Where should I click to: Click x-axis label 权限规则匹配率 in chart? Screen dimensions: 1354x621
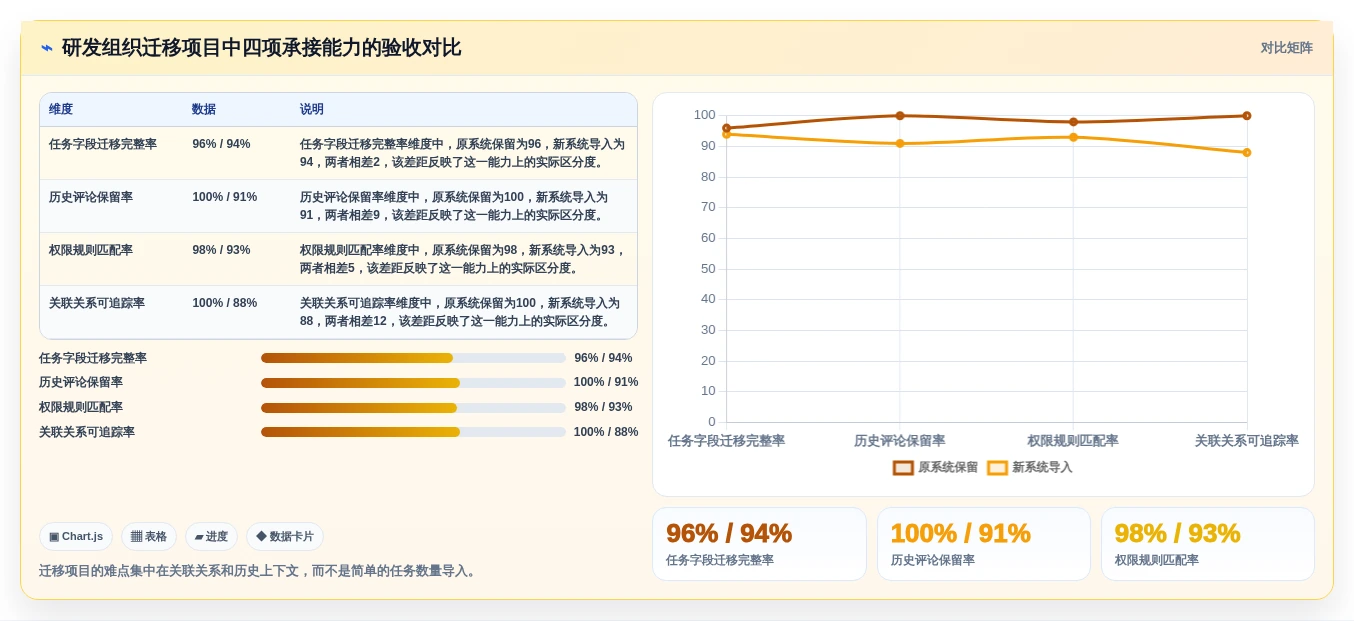(1073, 441)
